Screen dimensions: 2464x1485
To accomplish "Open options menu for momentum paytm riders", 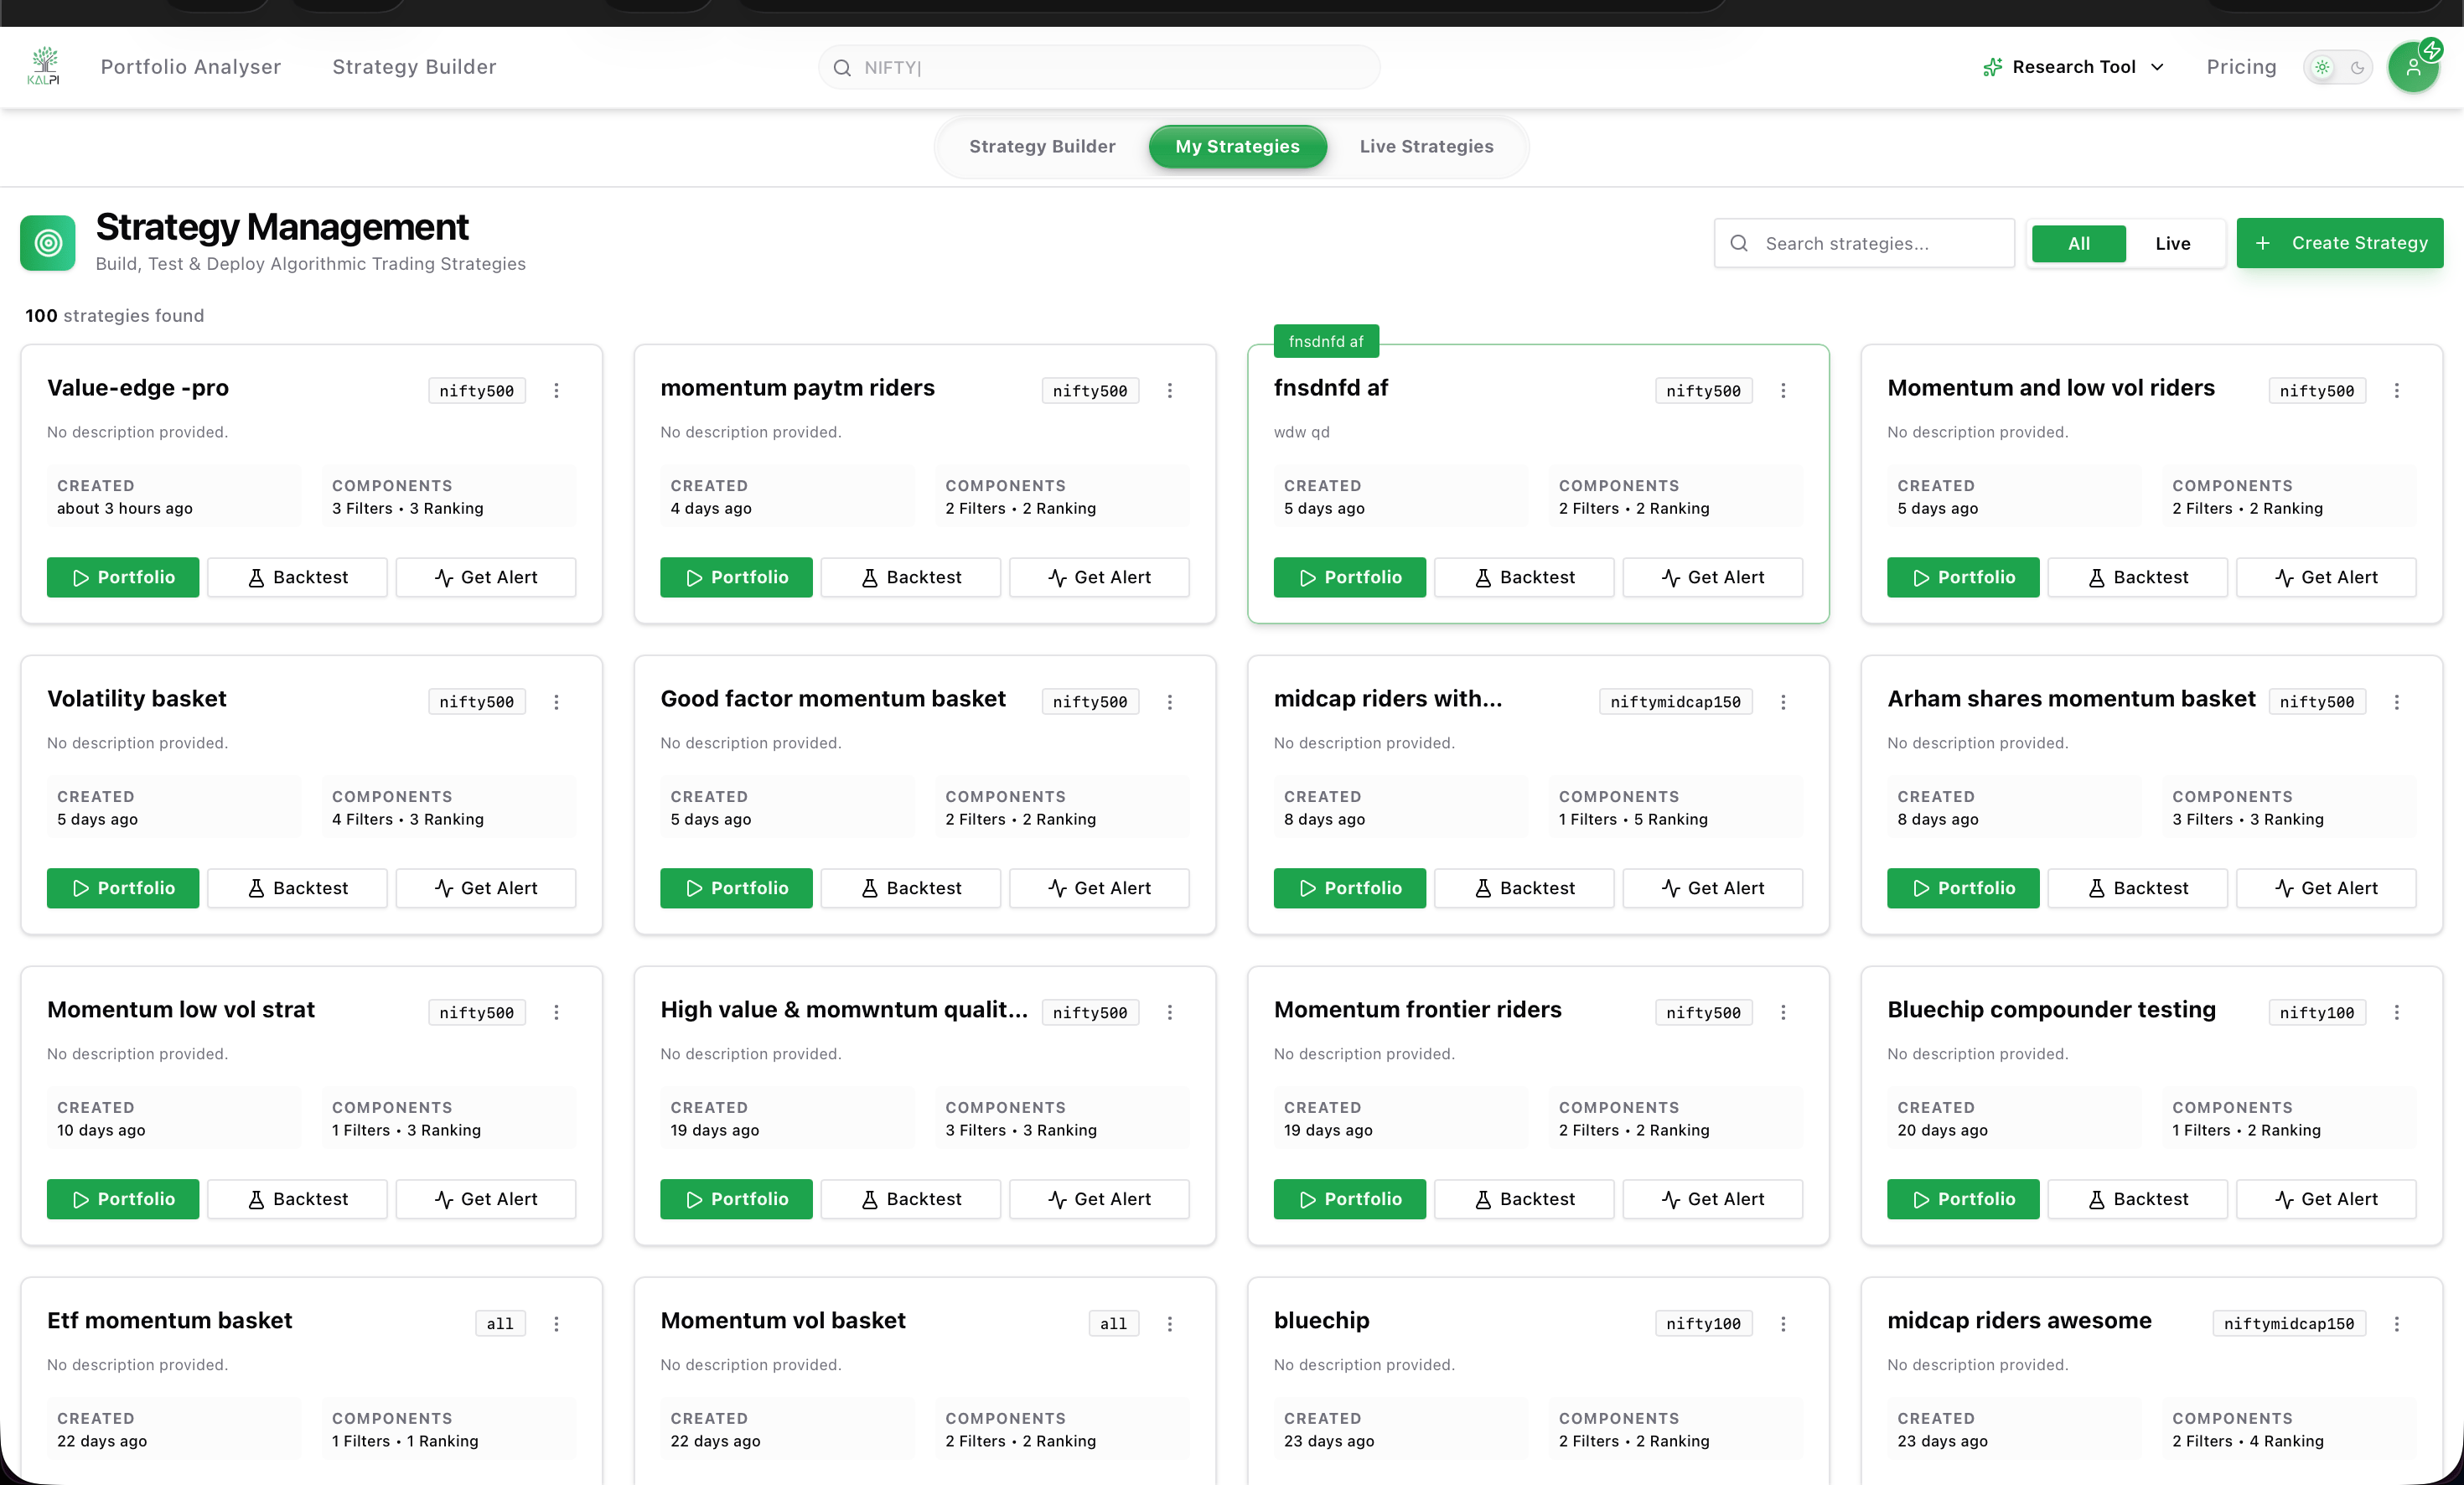I will coord(1170,390).
